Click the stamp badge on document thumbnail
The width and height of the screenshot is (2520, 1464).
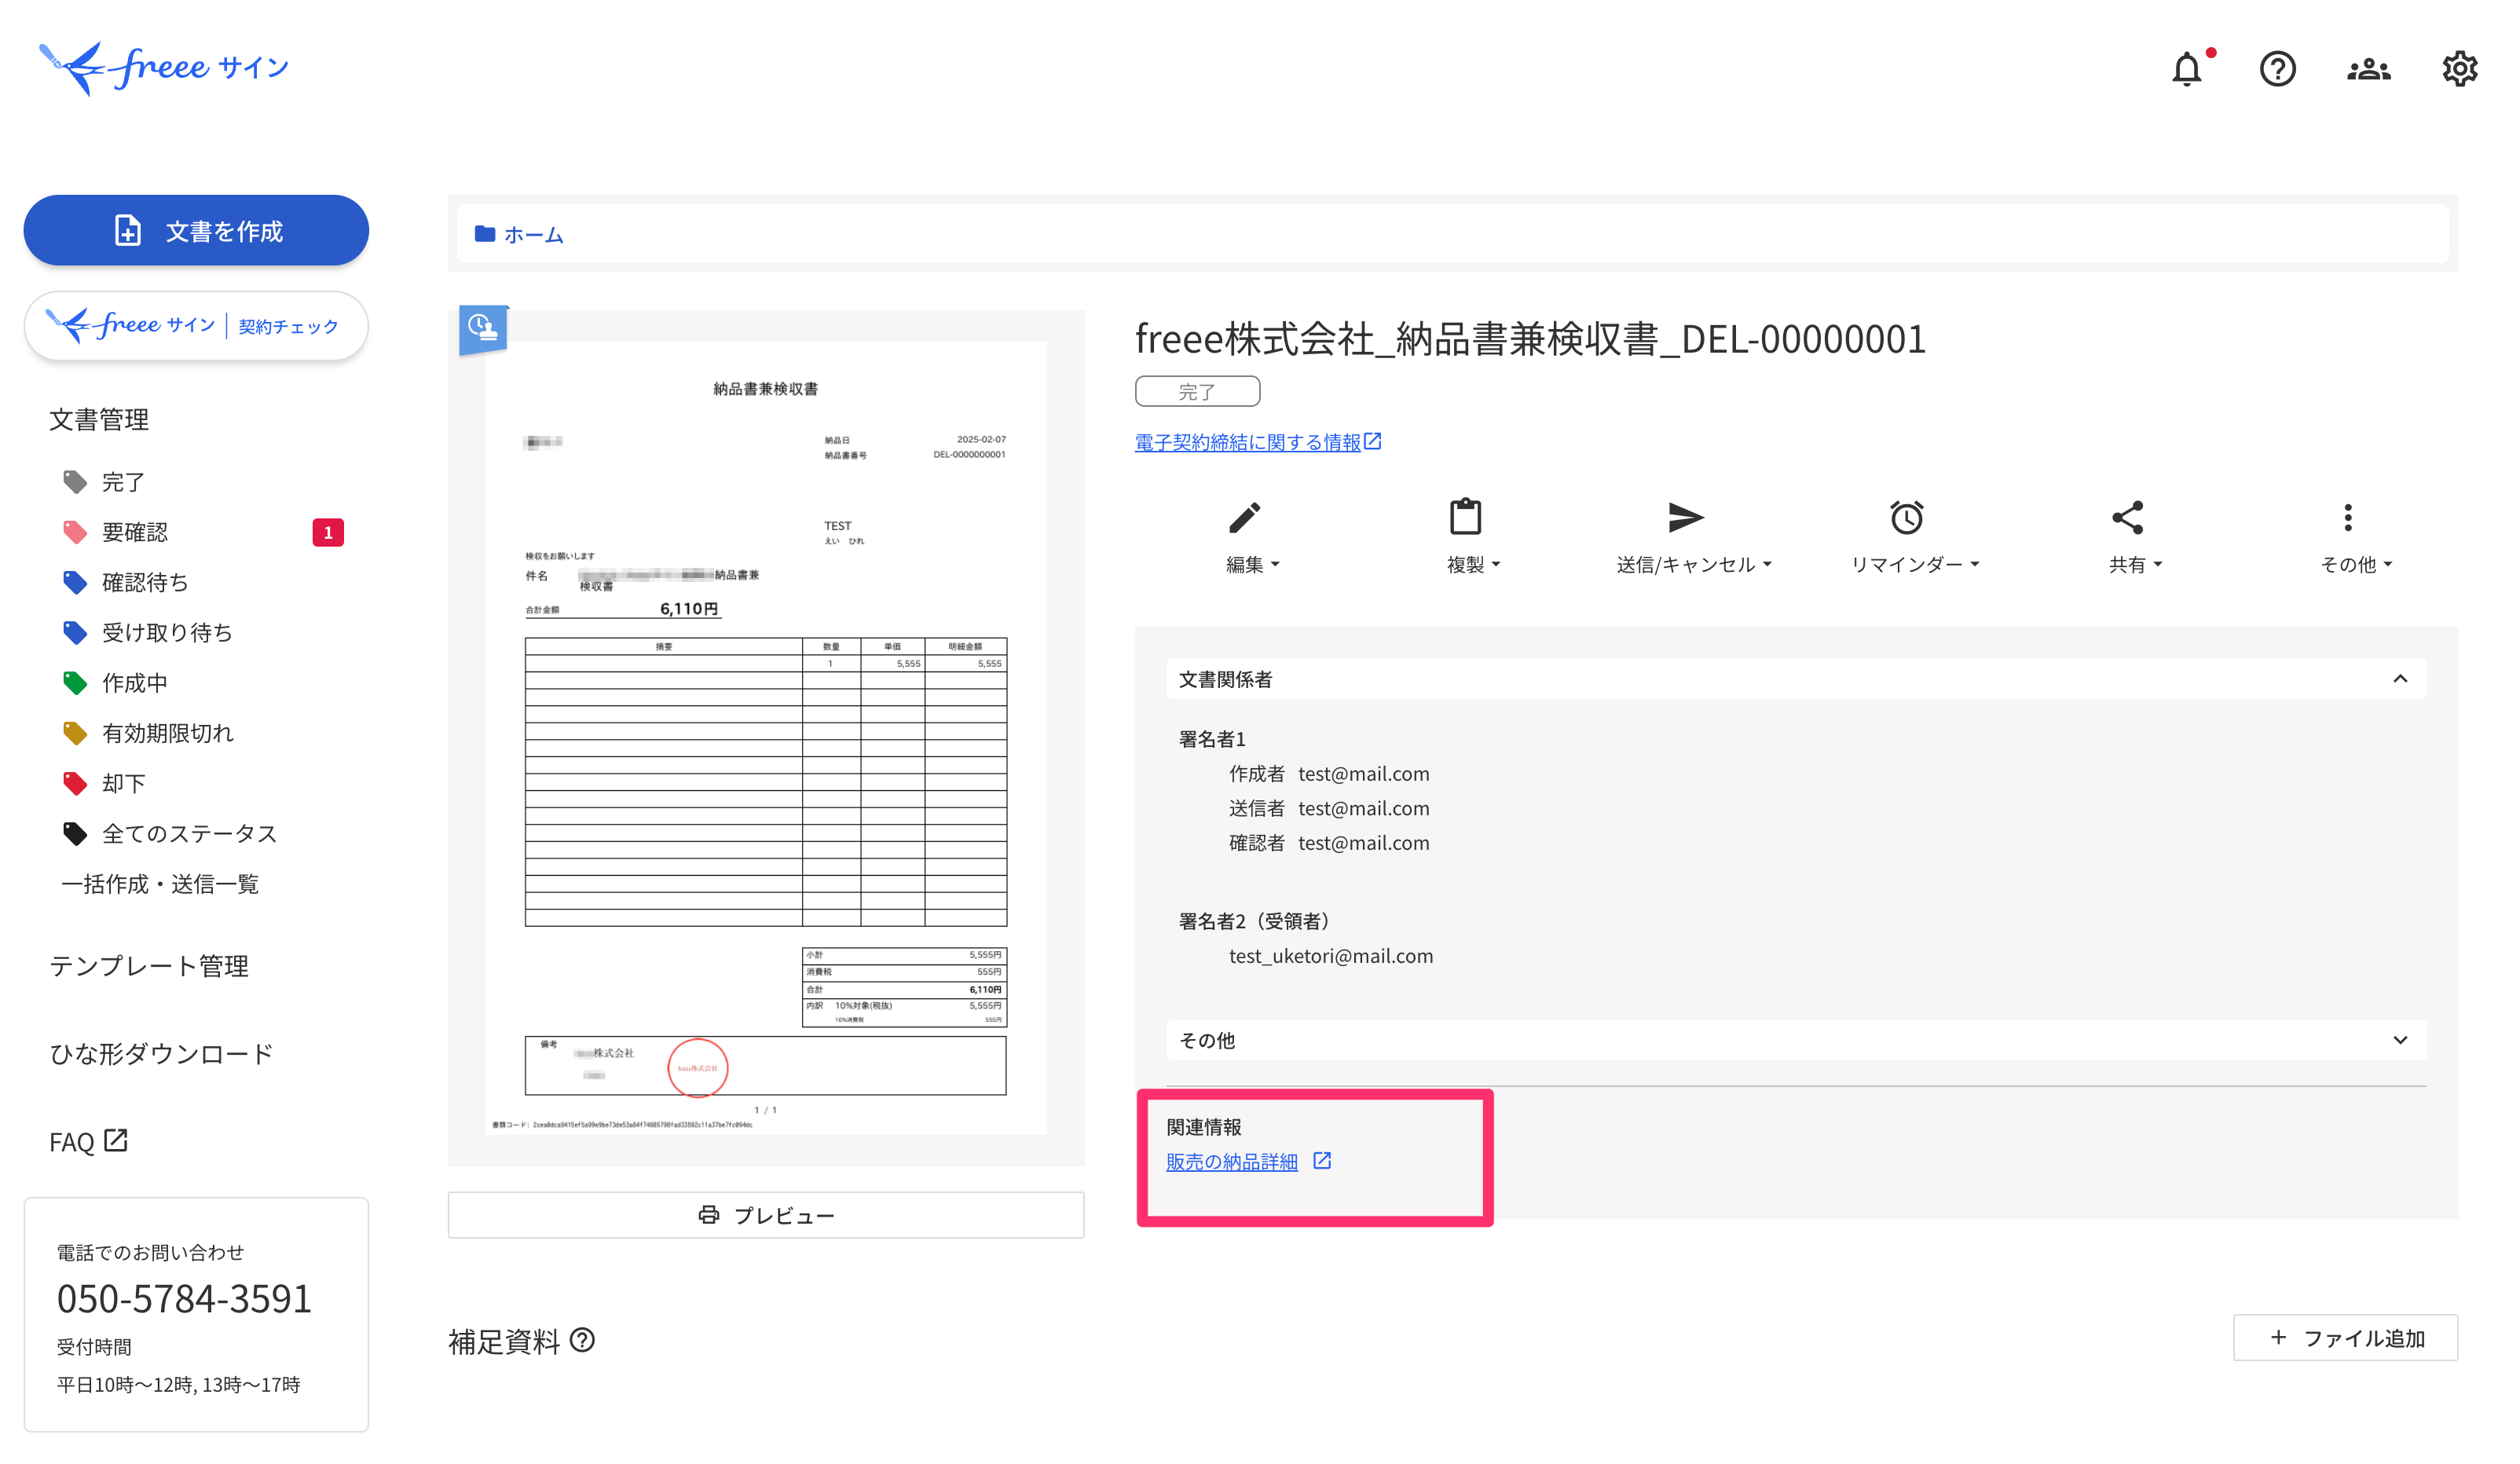click(483, 329)
